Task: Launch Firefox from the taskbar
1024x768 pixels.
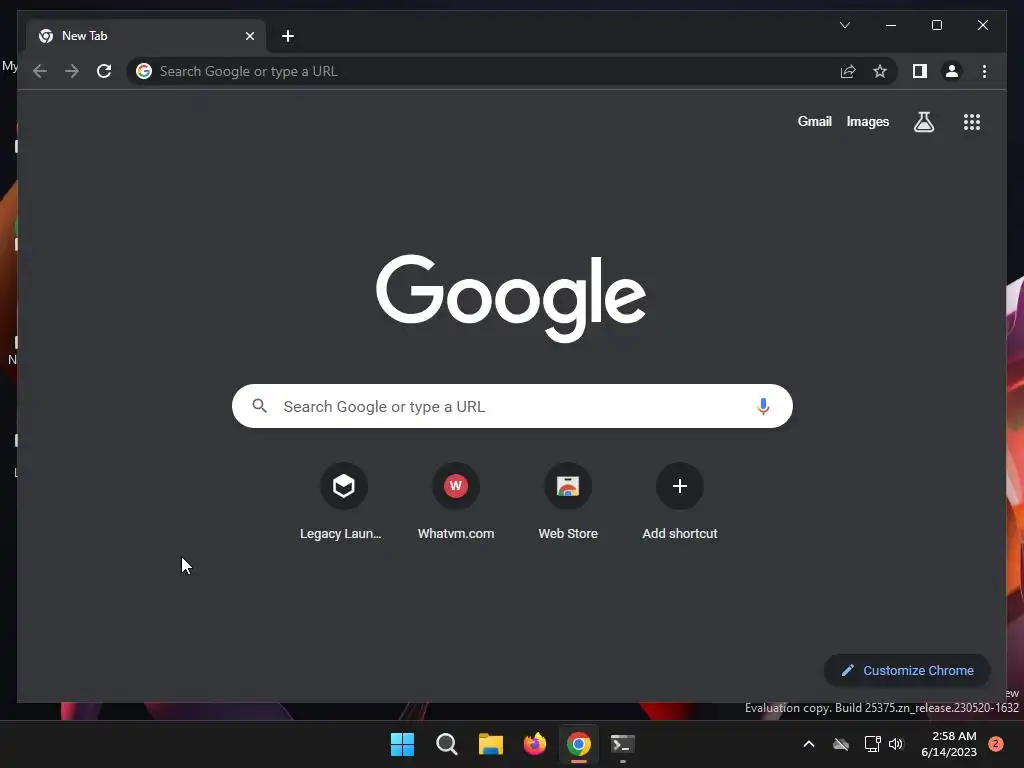Action: (x=535, y=744)
